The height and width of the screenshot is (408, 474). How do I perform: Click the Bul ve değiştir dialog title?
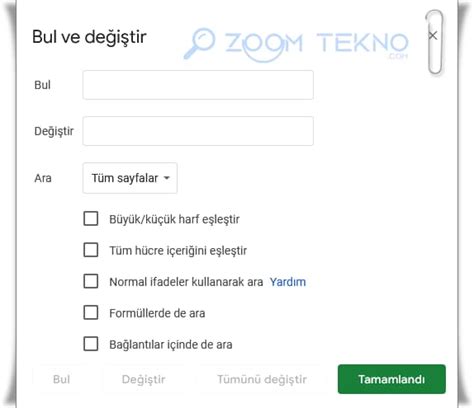click(x=89, y=37)
